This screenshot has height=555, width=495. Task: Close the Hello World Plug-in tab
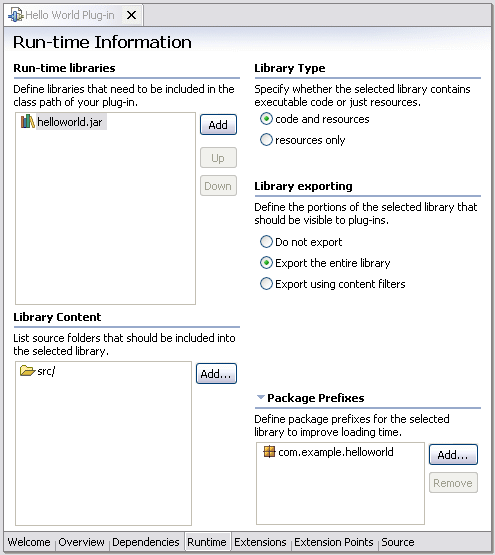[131, 15]
